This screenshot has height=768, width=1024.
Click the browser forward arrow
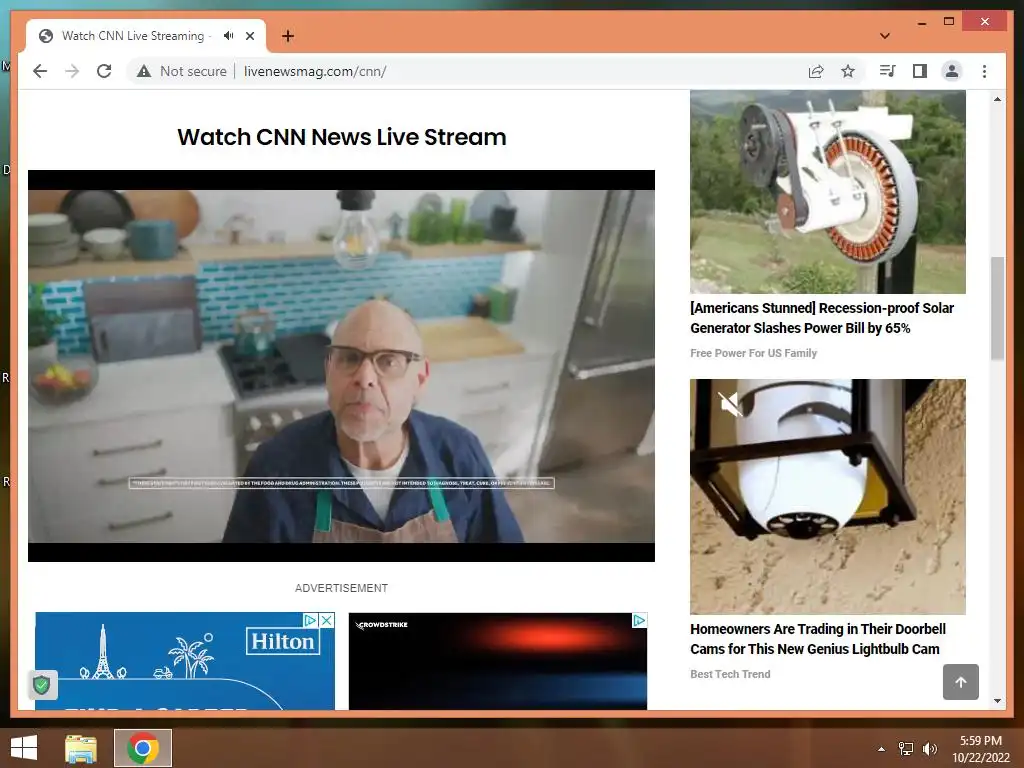point(72,71)
